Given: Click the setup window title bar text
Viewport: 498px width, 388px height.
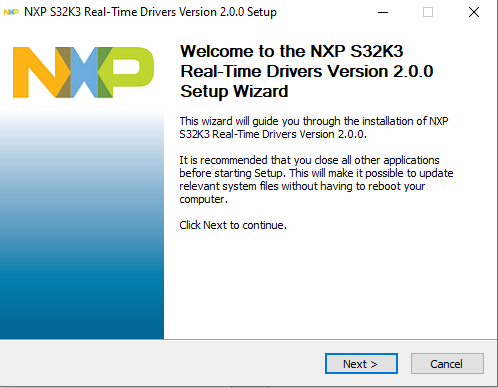Looking at the screenshot, I should tap(150, 12).
